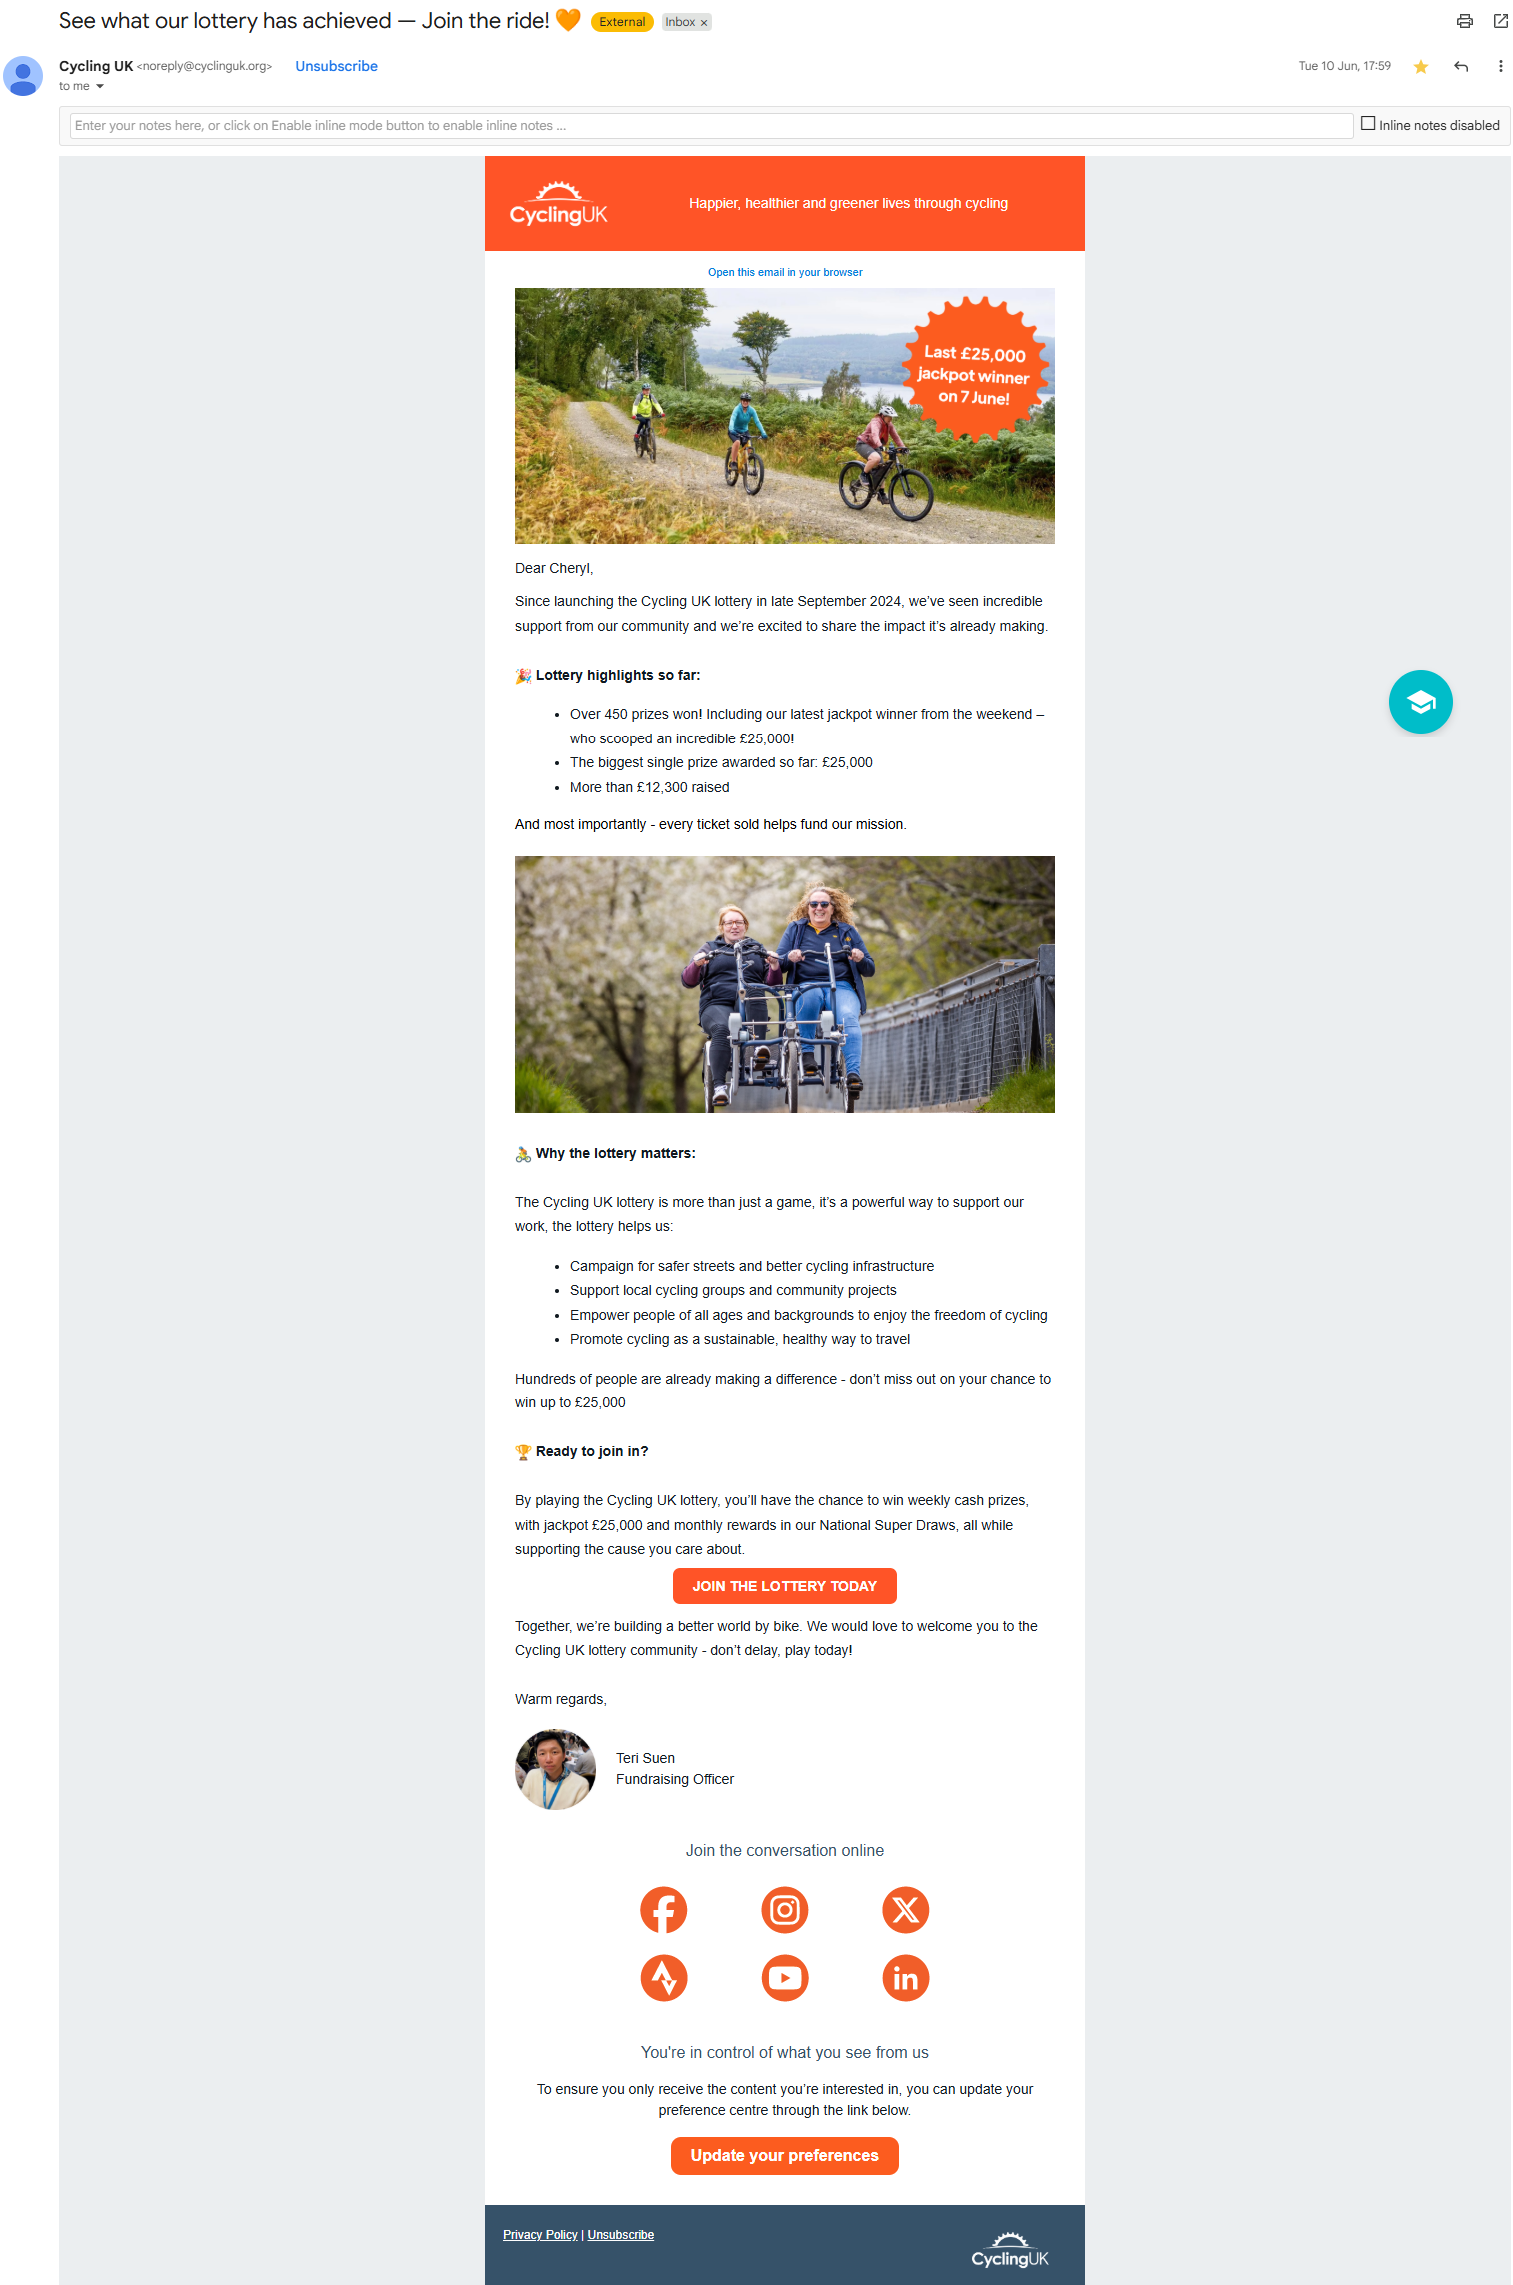
Task: Open the three-dot more options menu
Action: point(1500,67)
